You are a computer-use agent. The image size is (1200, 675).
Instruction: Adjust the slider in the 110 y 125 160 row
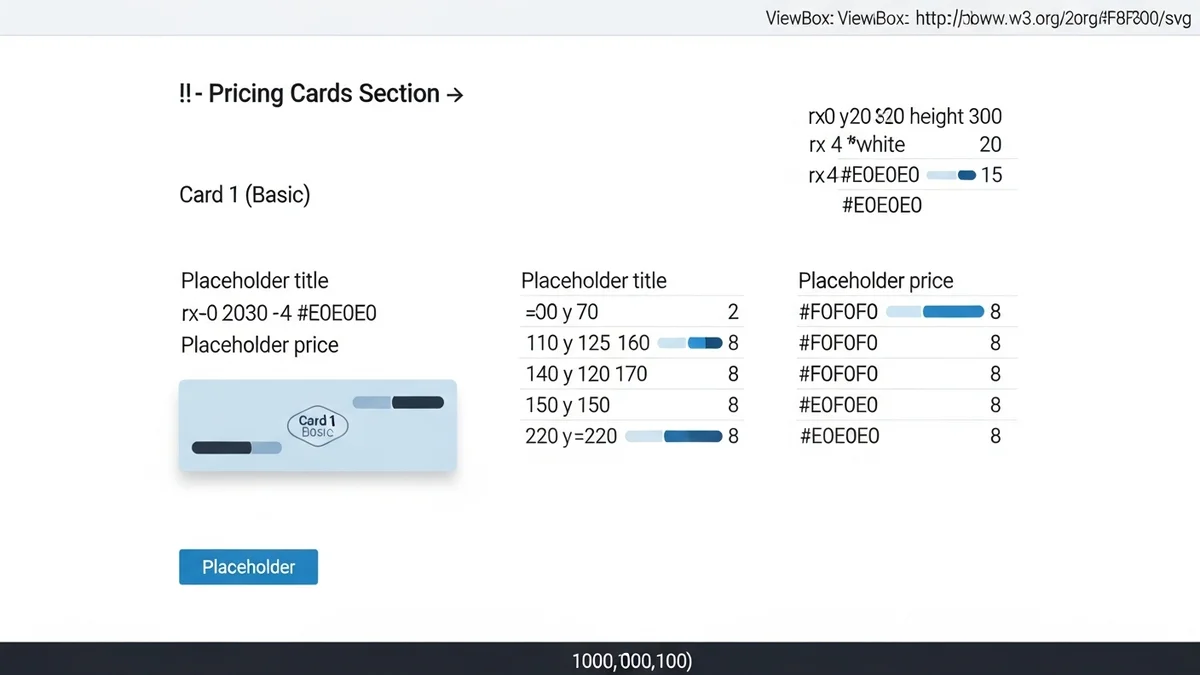[x=689, y=343]
